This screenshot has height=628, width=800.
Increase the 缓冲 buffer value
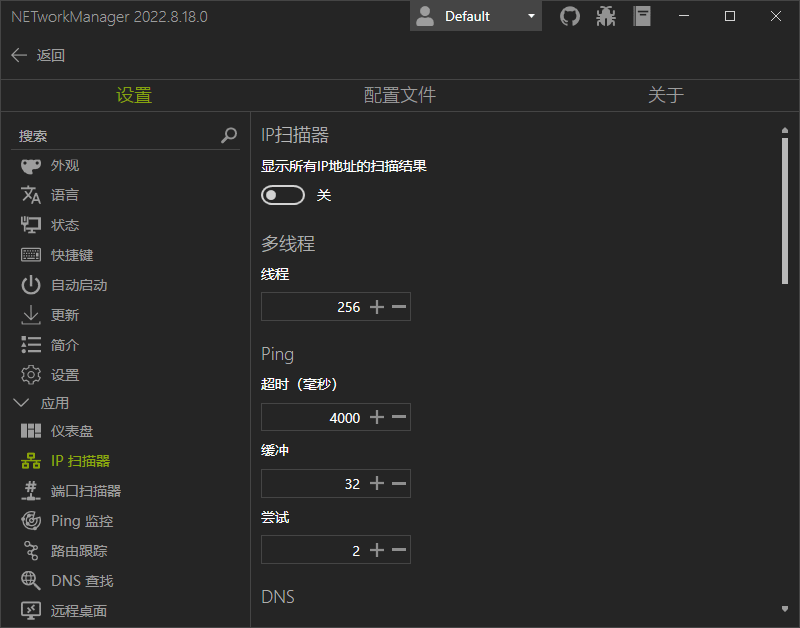point(377,483)
